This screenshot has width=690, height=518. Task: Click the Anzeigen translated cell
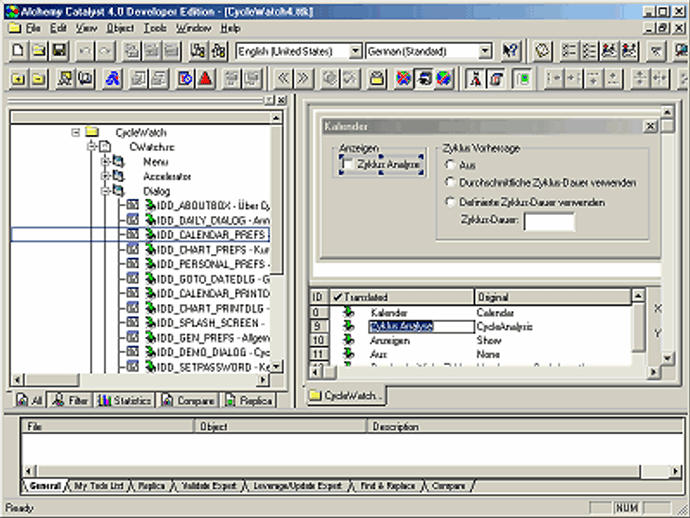390,341
